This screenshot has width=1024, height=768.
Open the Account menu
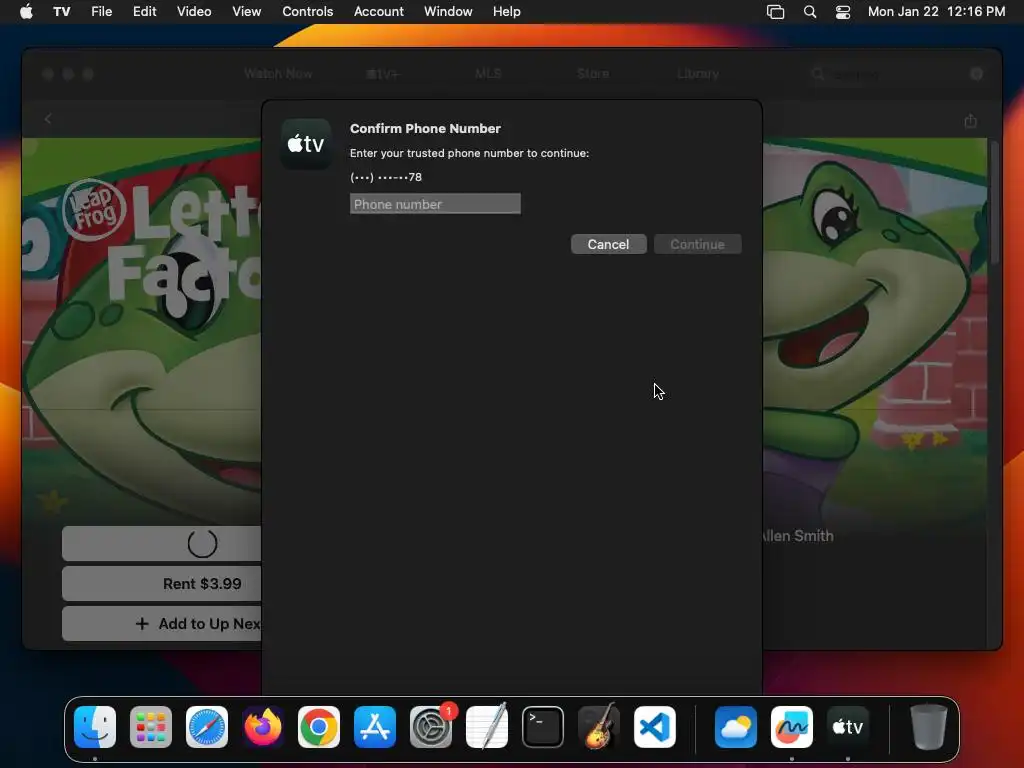point(379,12)
